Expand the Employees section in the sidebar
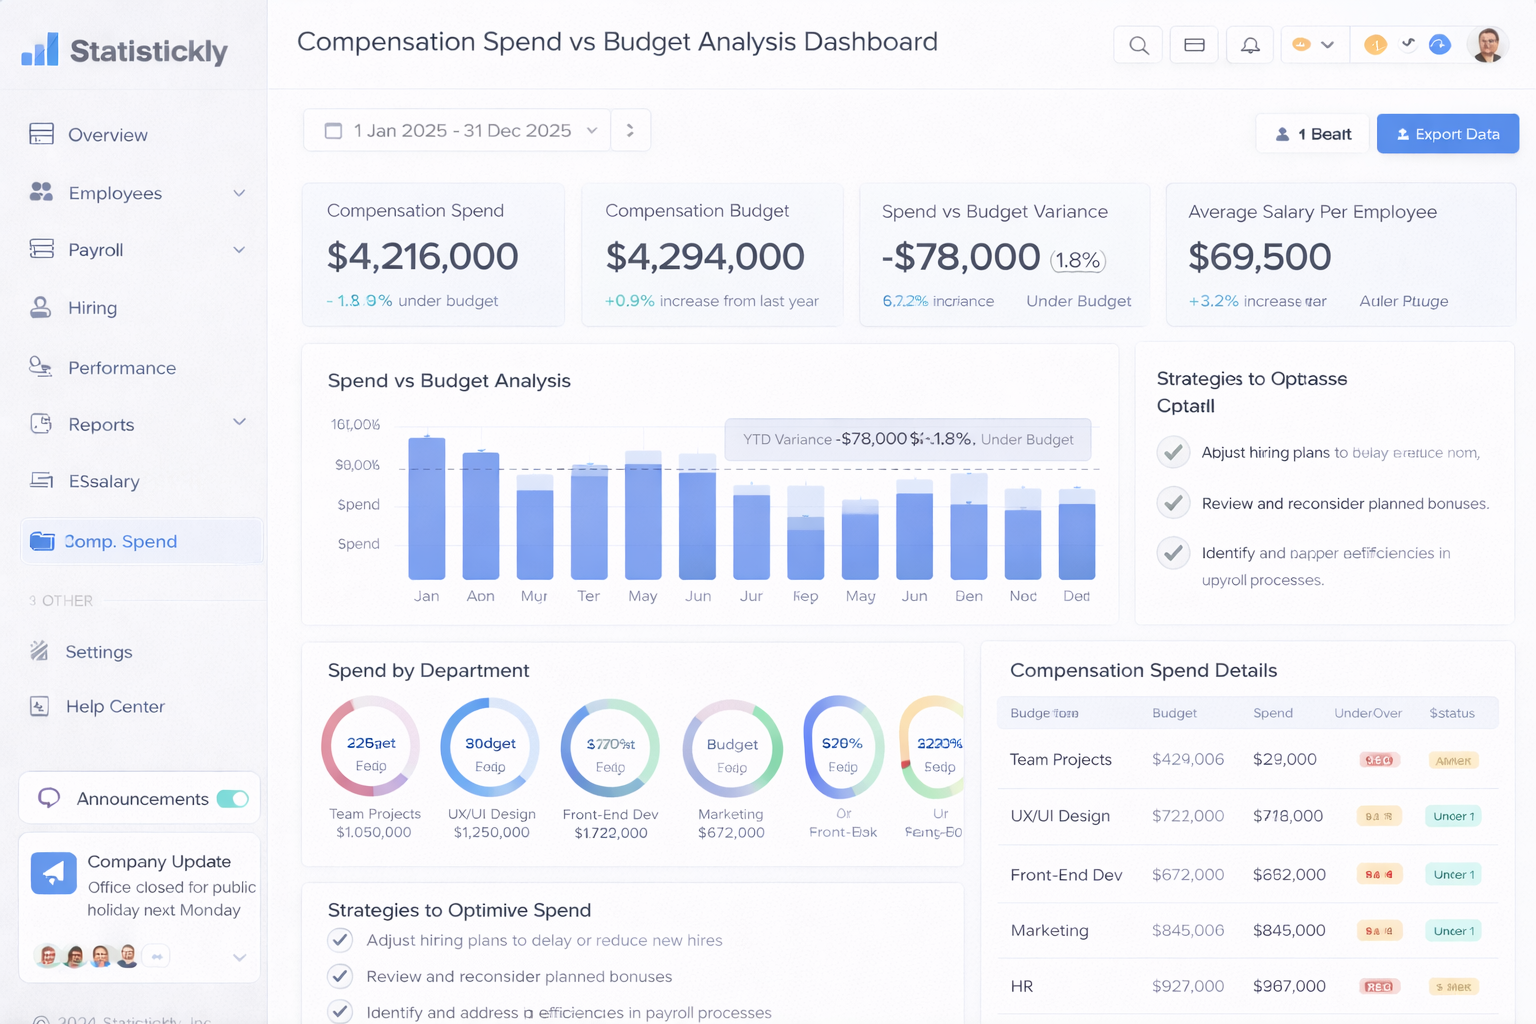 (x=239, y=193)
